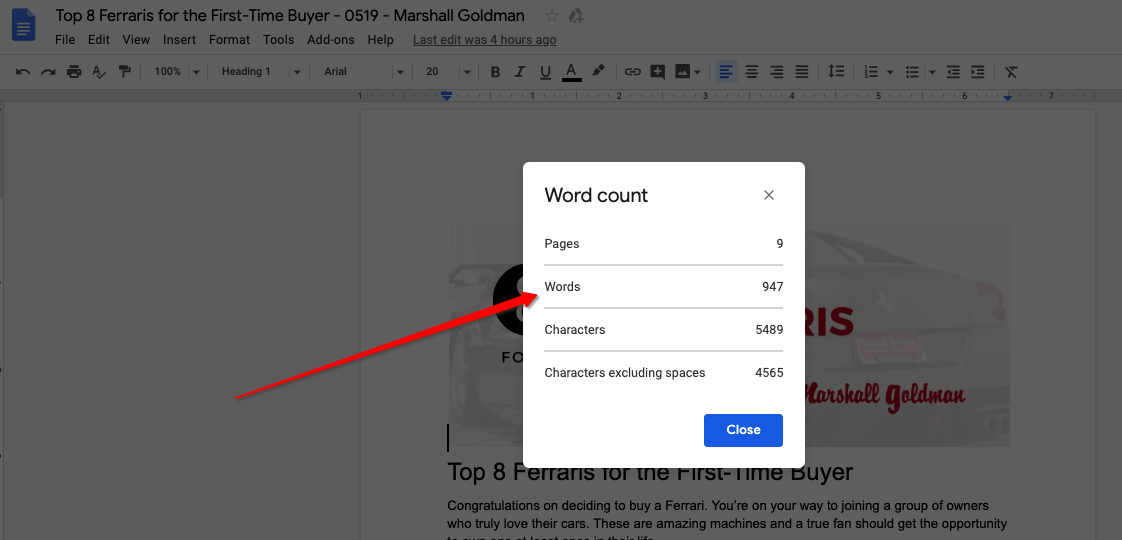Select the Paint format roller tool
The height and width of the screenshot is (540, 1122).
point(125,72)
